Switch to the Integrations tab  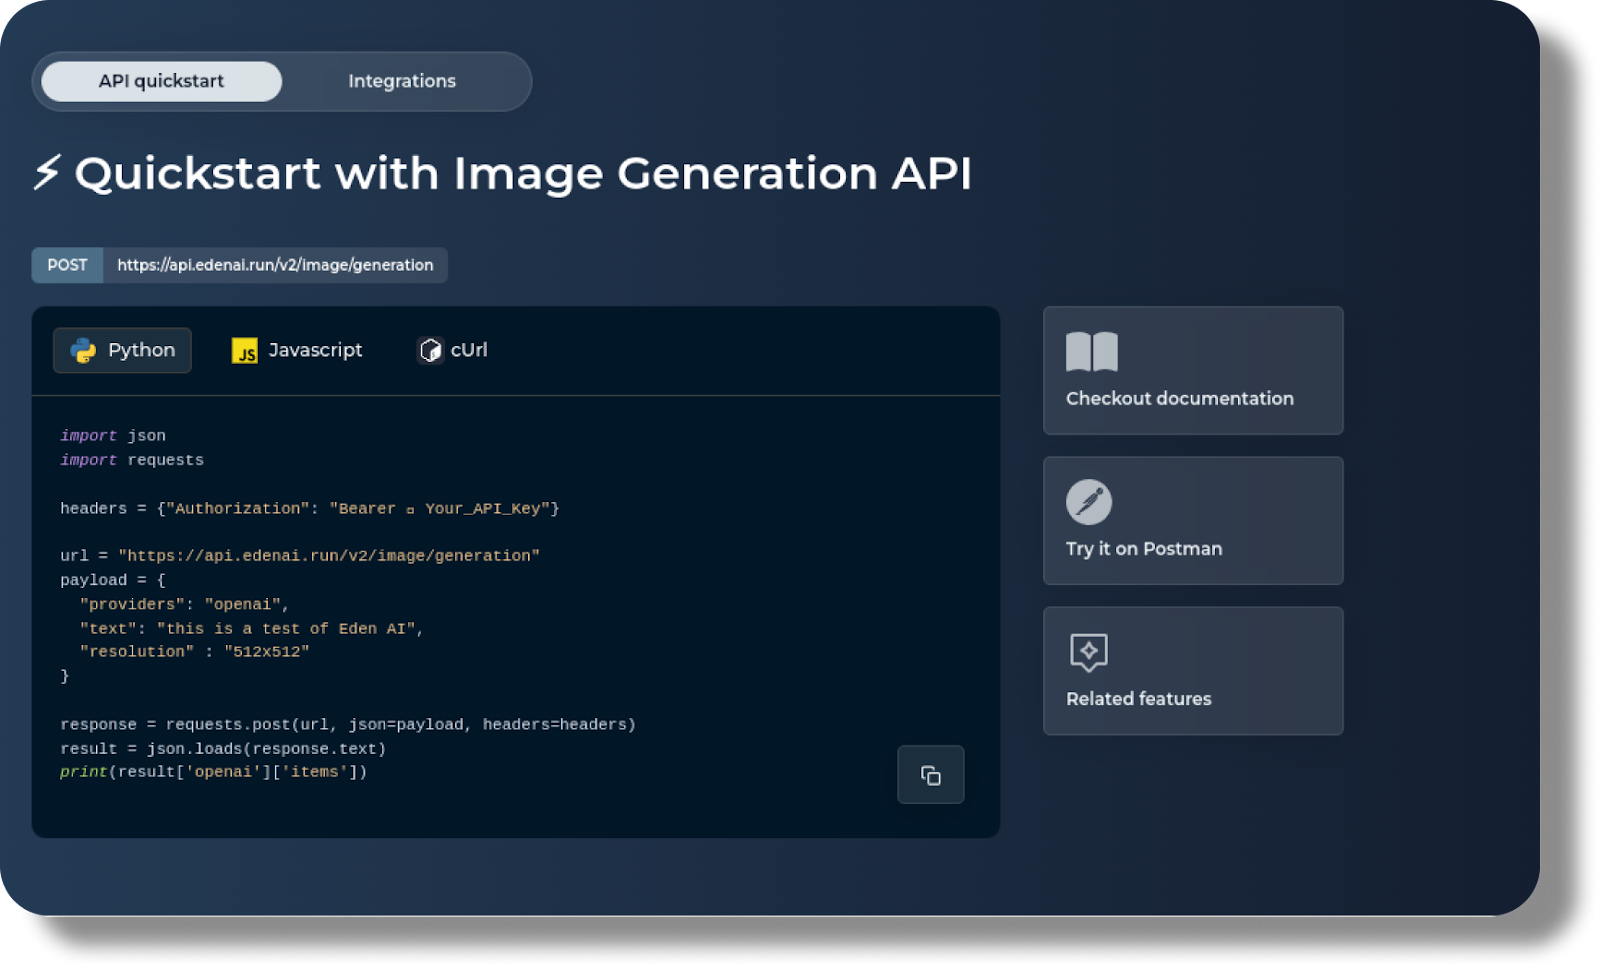click(x=401, y=81)
